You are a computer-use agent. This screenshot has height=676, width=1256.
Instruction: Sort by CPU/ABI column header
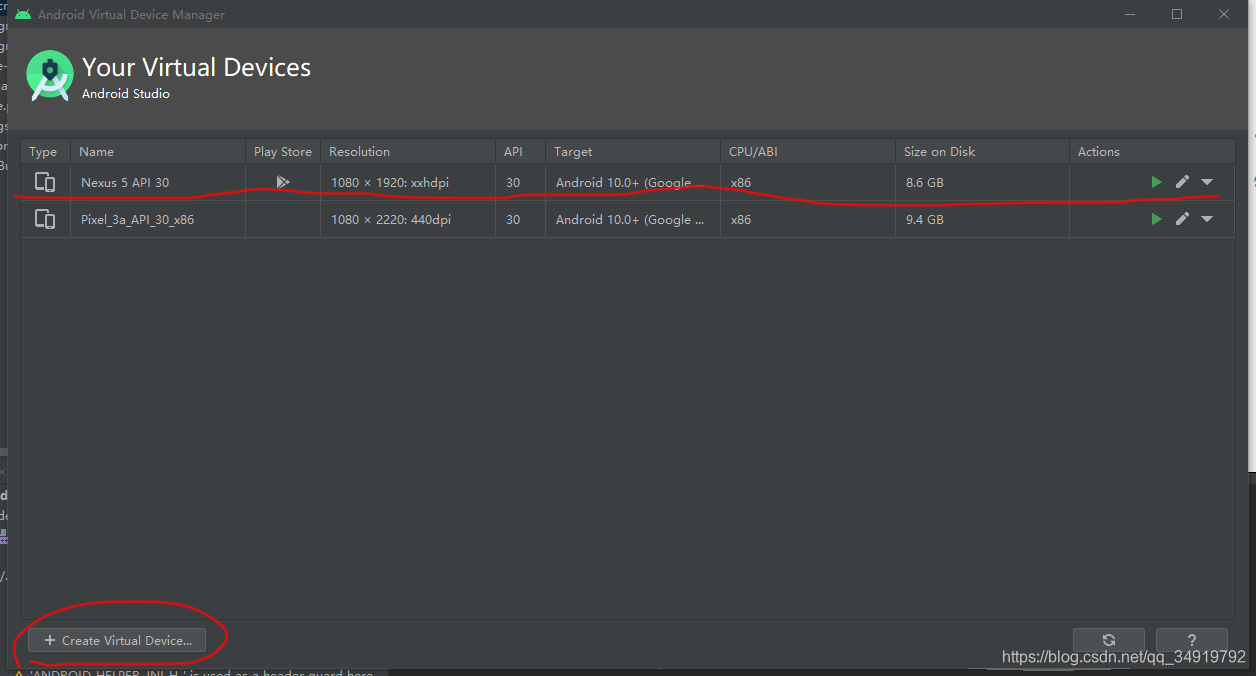(x=808, y=151)
